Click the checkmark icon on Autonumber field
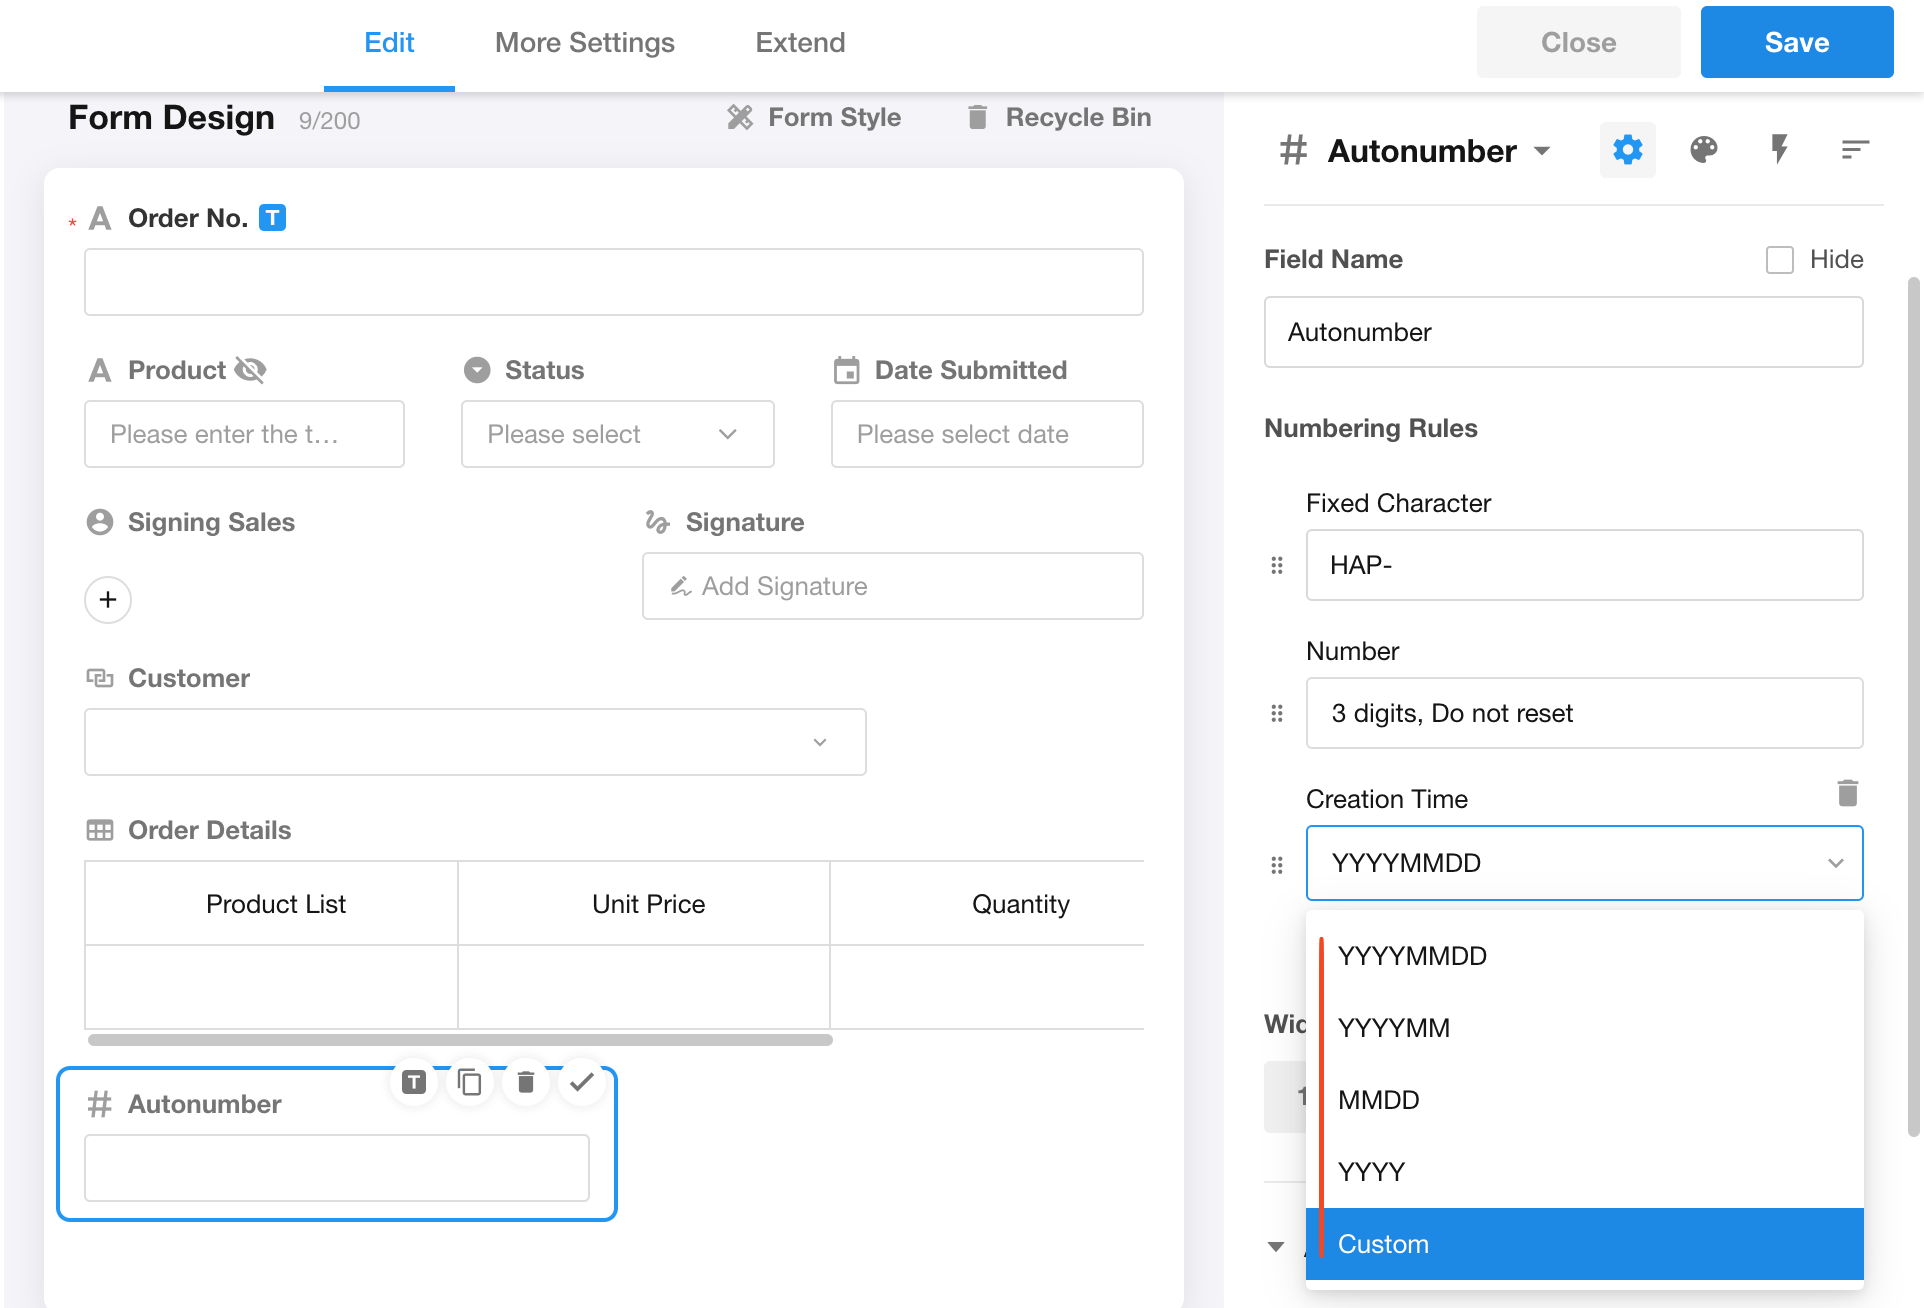 tap(581, 1082)
